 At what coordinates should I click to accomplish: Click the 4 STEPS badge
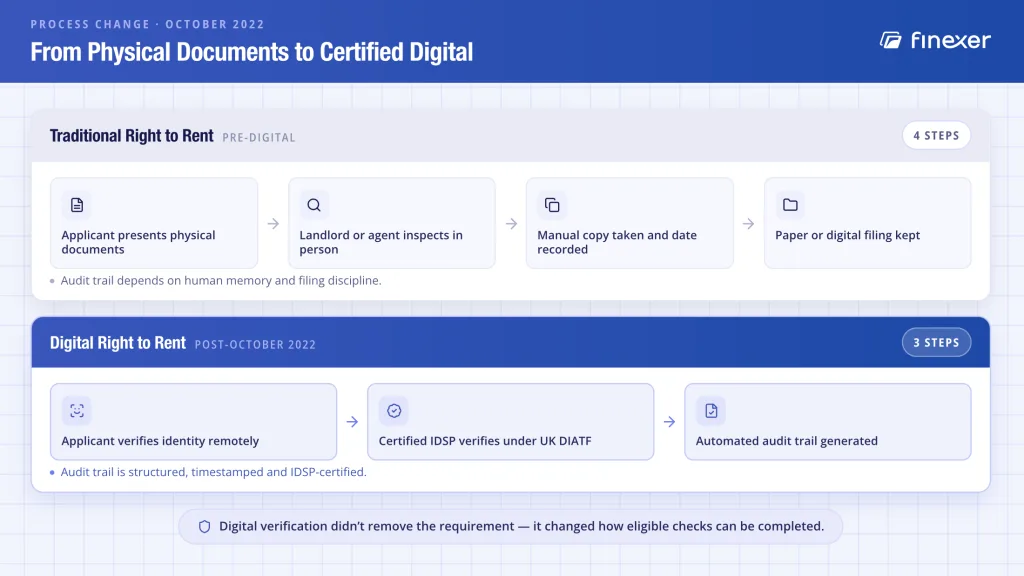pyautogui.click(x=936, y=136)
